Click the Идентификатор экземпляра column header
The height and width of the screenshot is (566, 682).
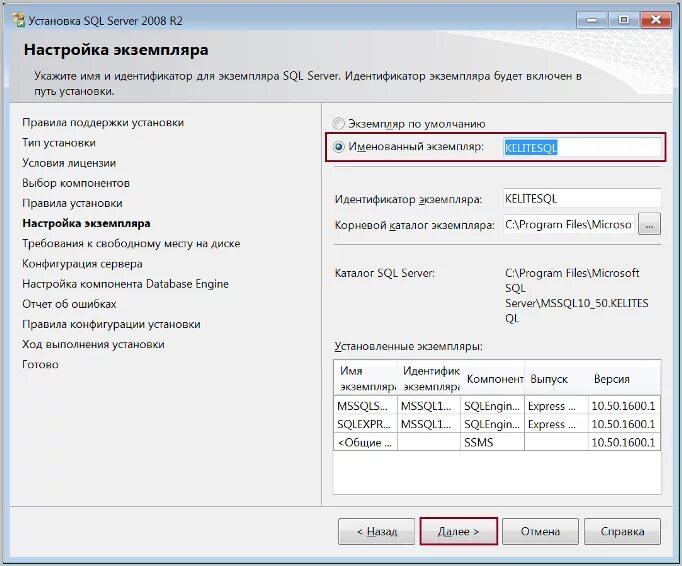coord(429,378)
